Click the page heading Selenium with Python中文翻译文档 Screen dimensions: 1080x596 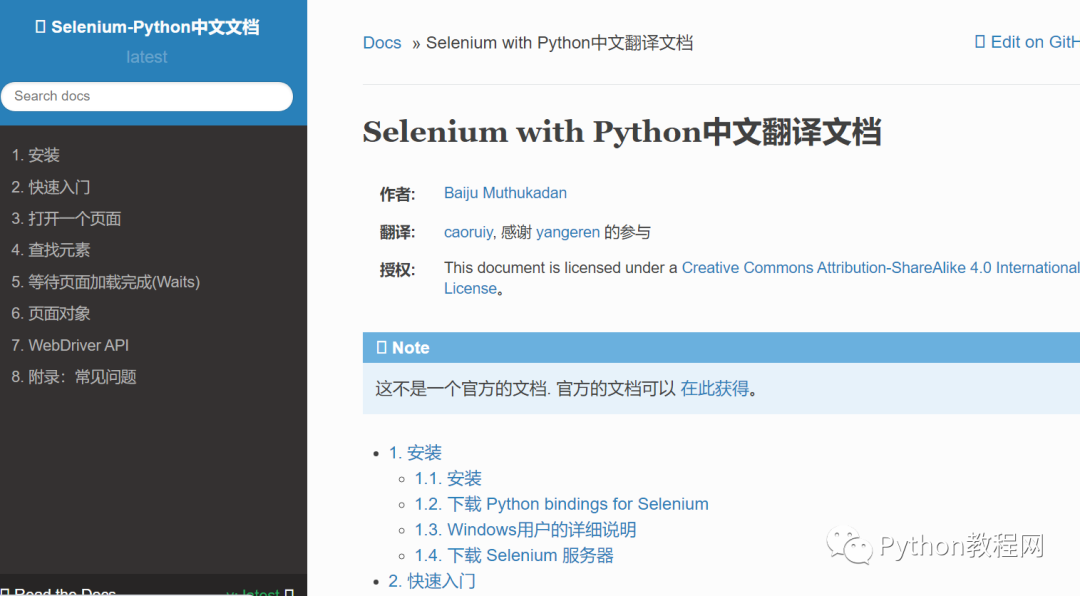pyautogui.click(x=622, y=132)
